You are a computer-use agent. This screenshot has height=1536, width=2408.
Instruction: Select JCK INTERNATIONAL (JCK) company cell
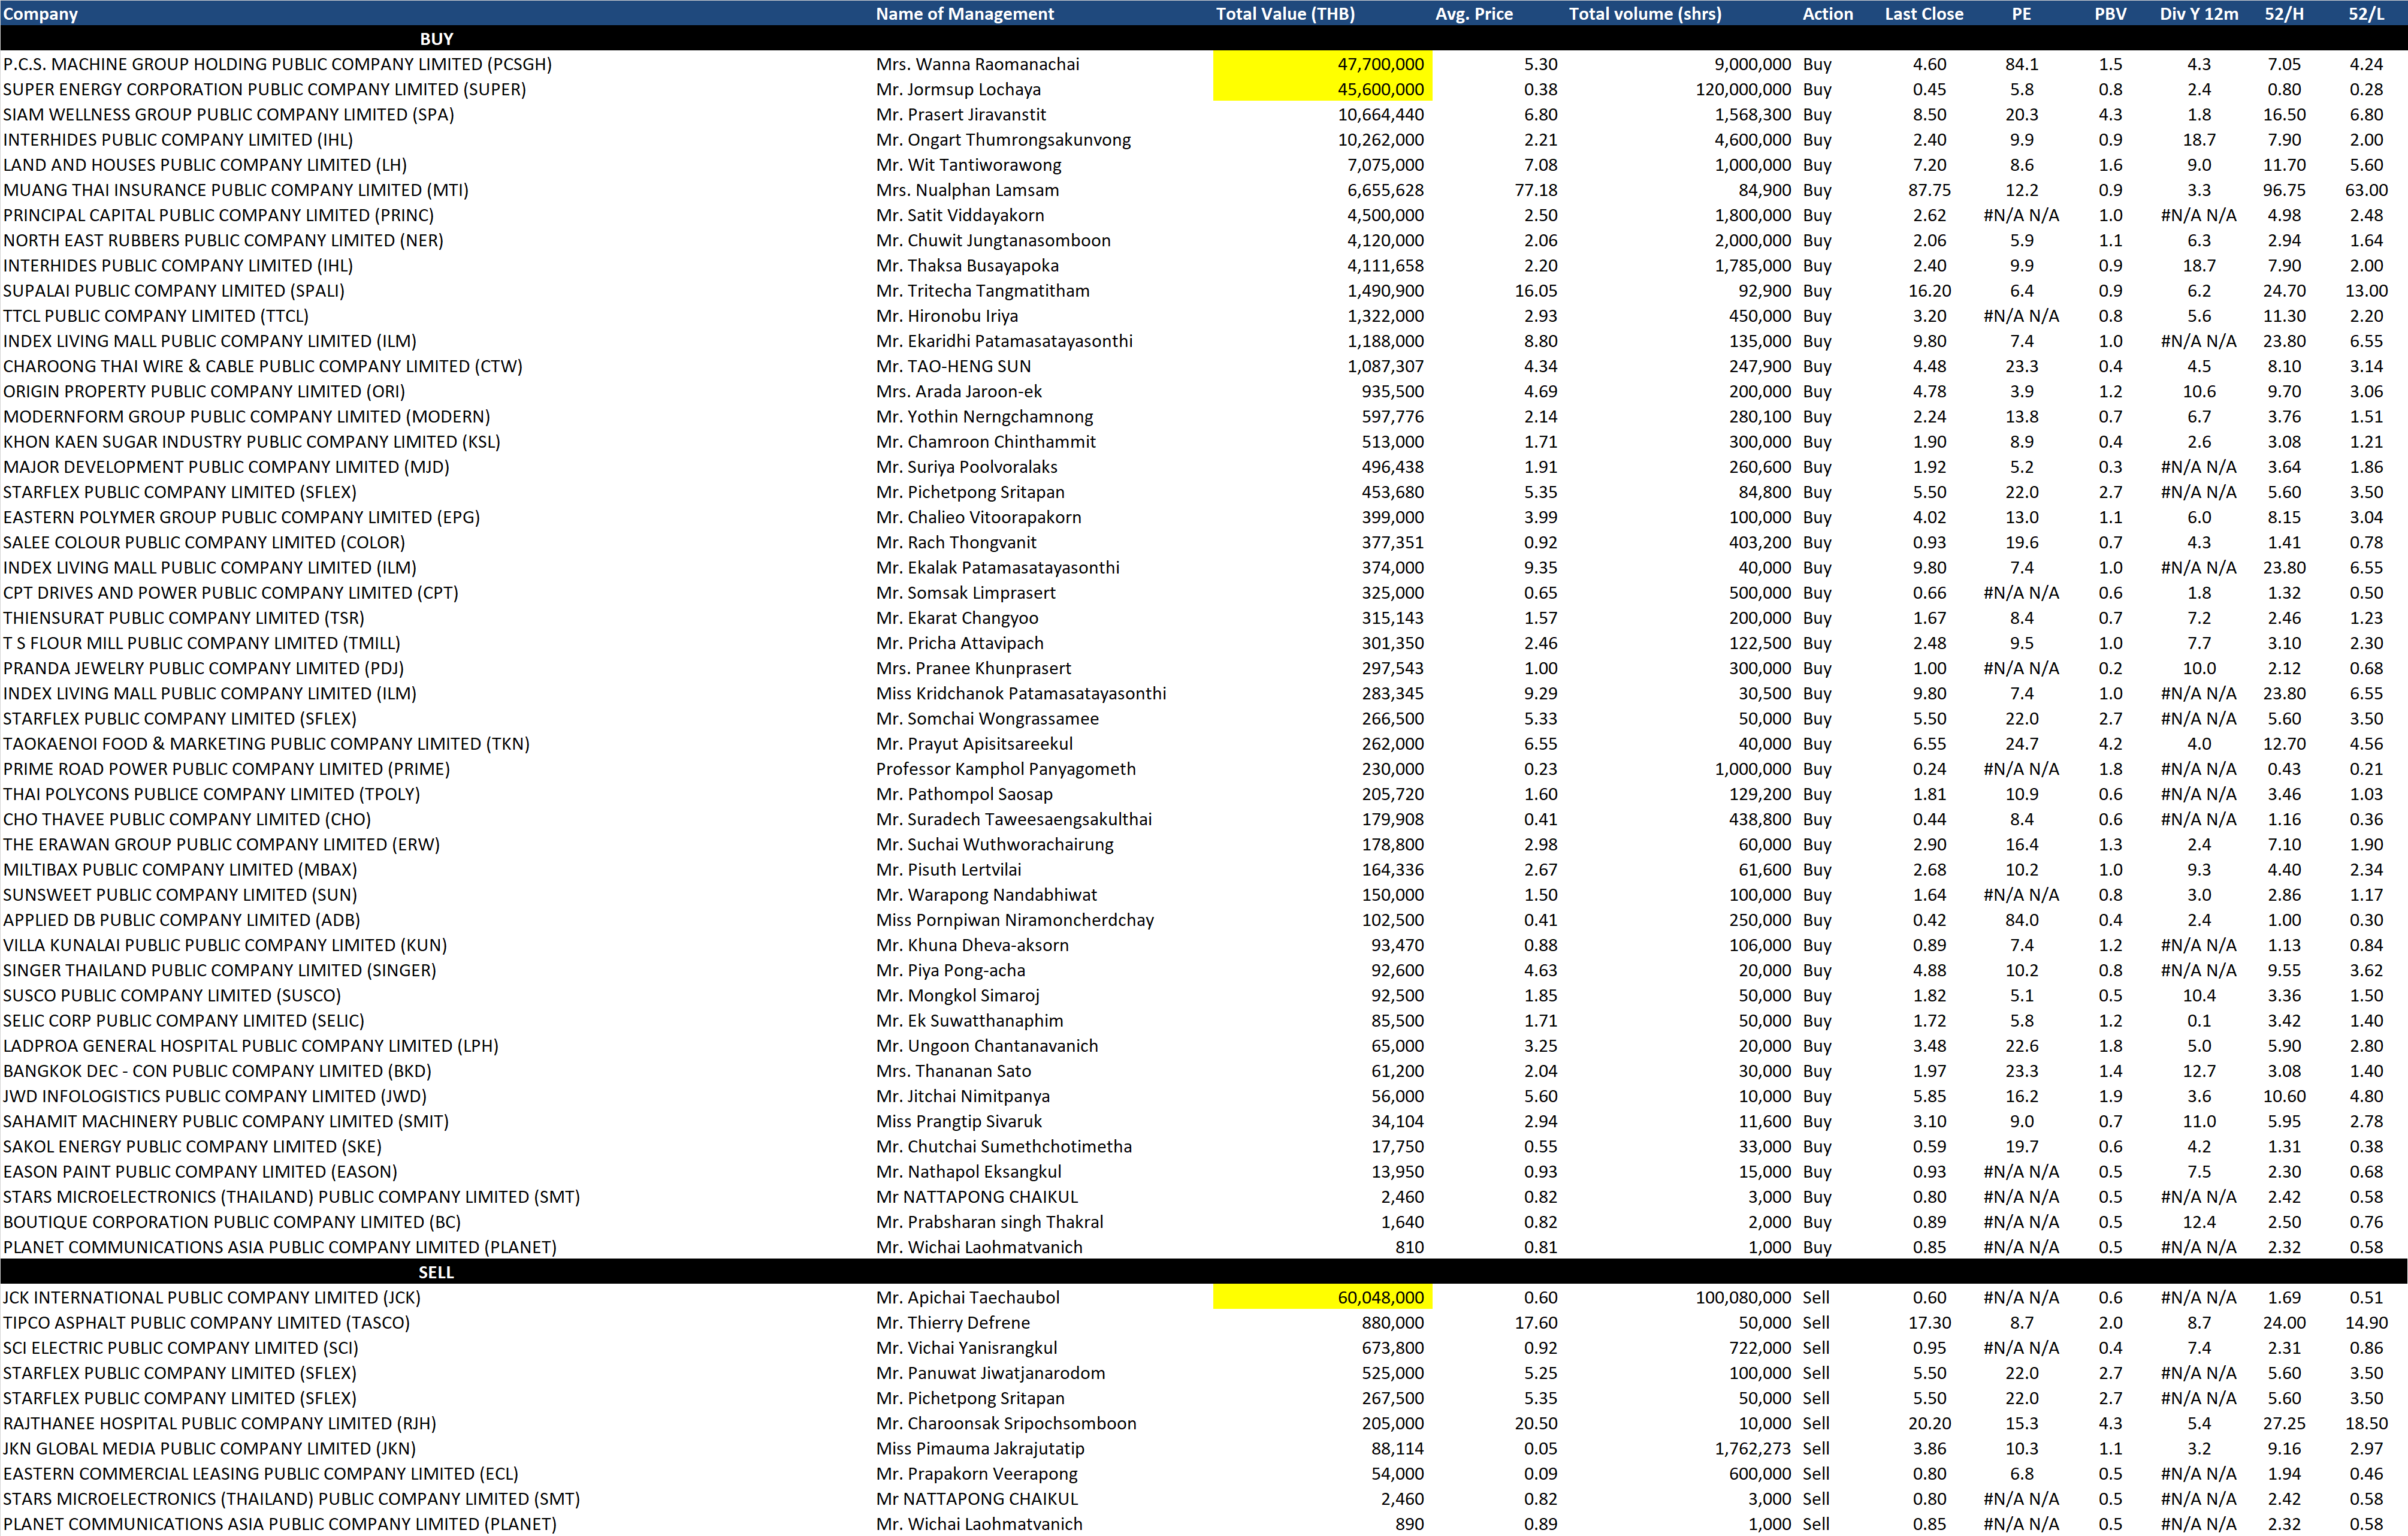tap(212, 1297)
